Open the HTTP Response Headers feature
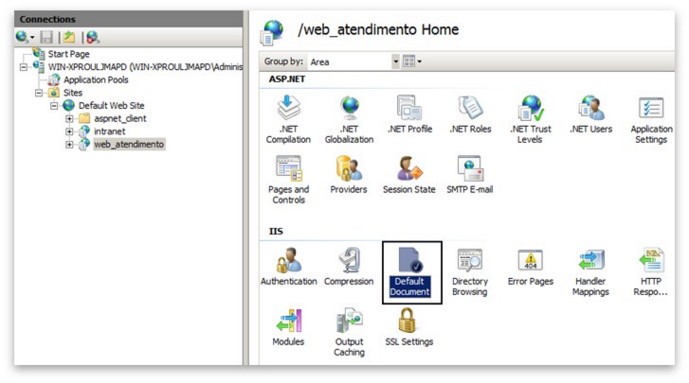Viewport: 689px width, 383px height. [651, 271]
